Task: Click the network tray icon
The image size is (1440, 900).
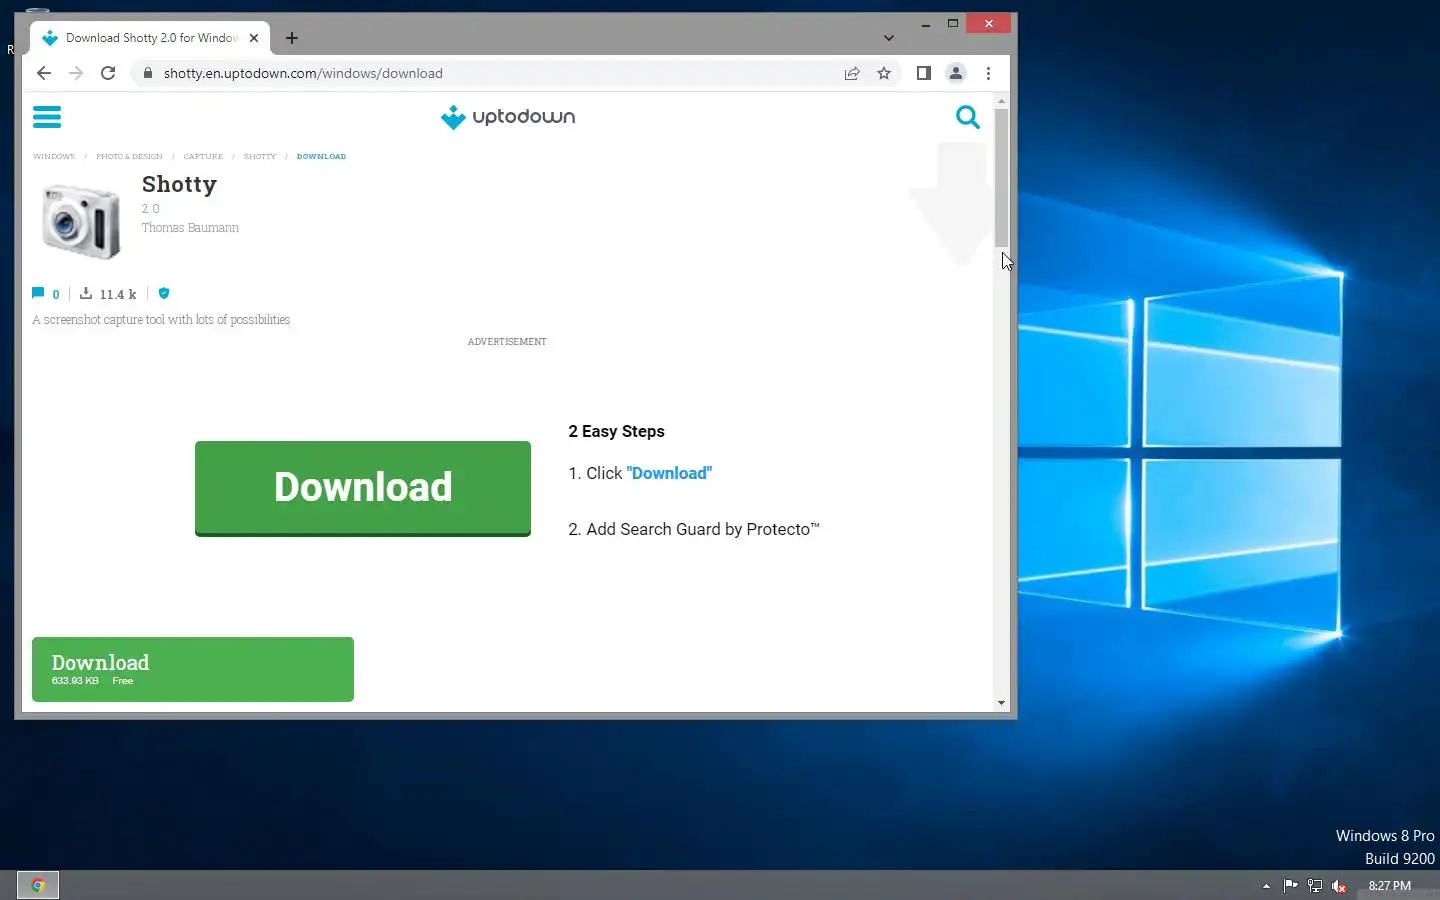Action: (x=1315, y=886)
